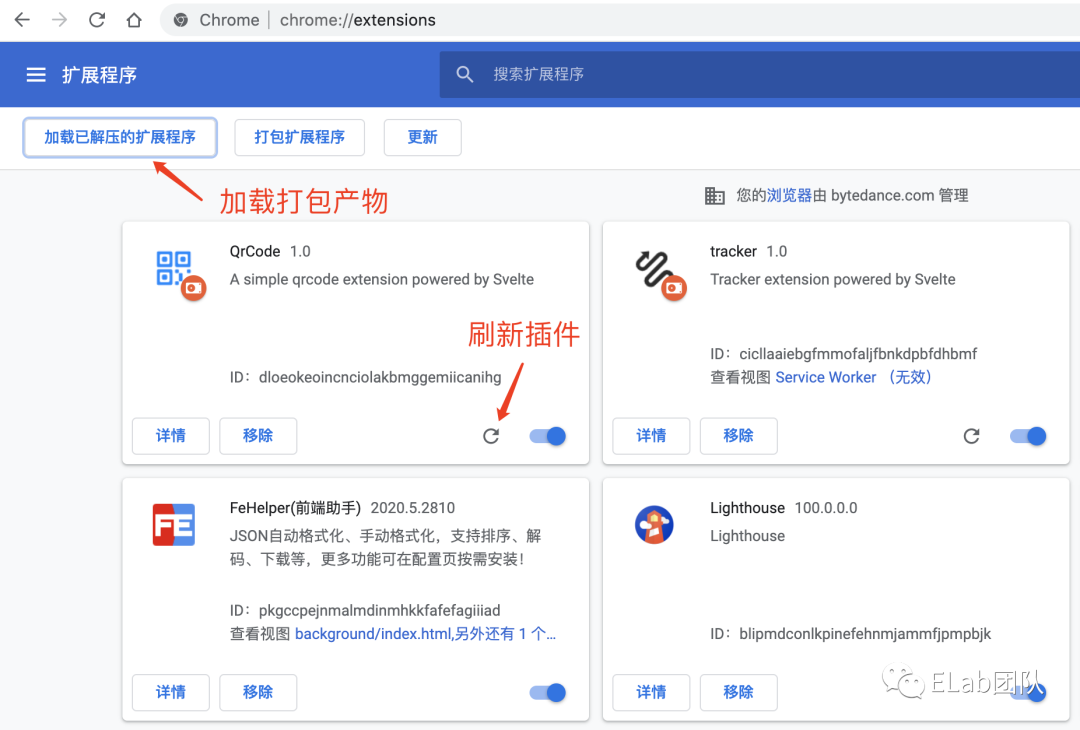The image size is (1080, 730).
Task: Click 打包扩展程序 button
Action: pos(300,137)
